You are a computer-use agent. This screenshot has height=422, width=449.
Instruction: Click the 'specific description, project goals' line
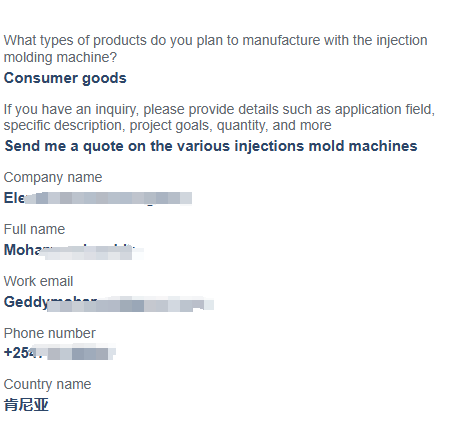coord(168,126)
